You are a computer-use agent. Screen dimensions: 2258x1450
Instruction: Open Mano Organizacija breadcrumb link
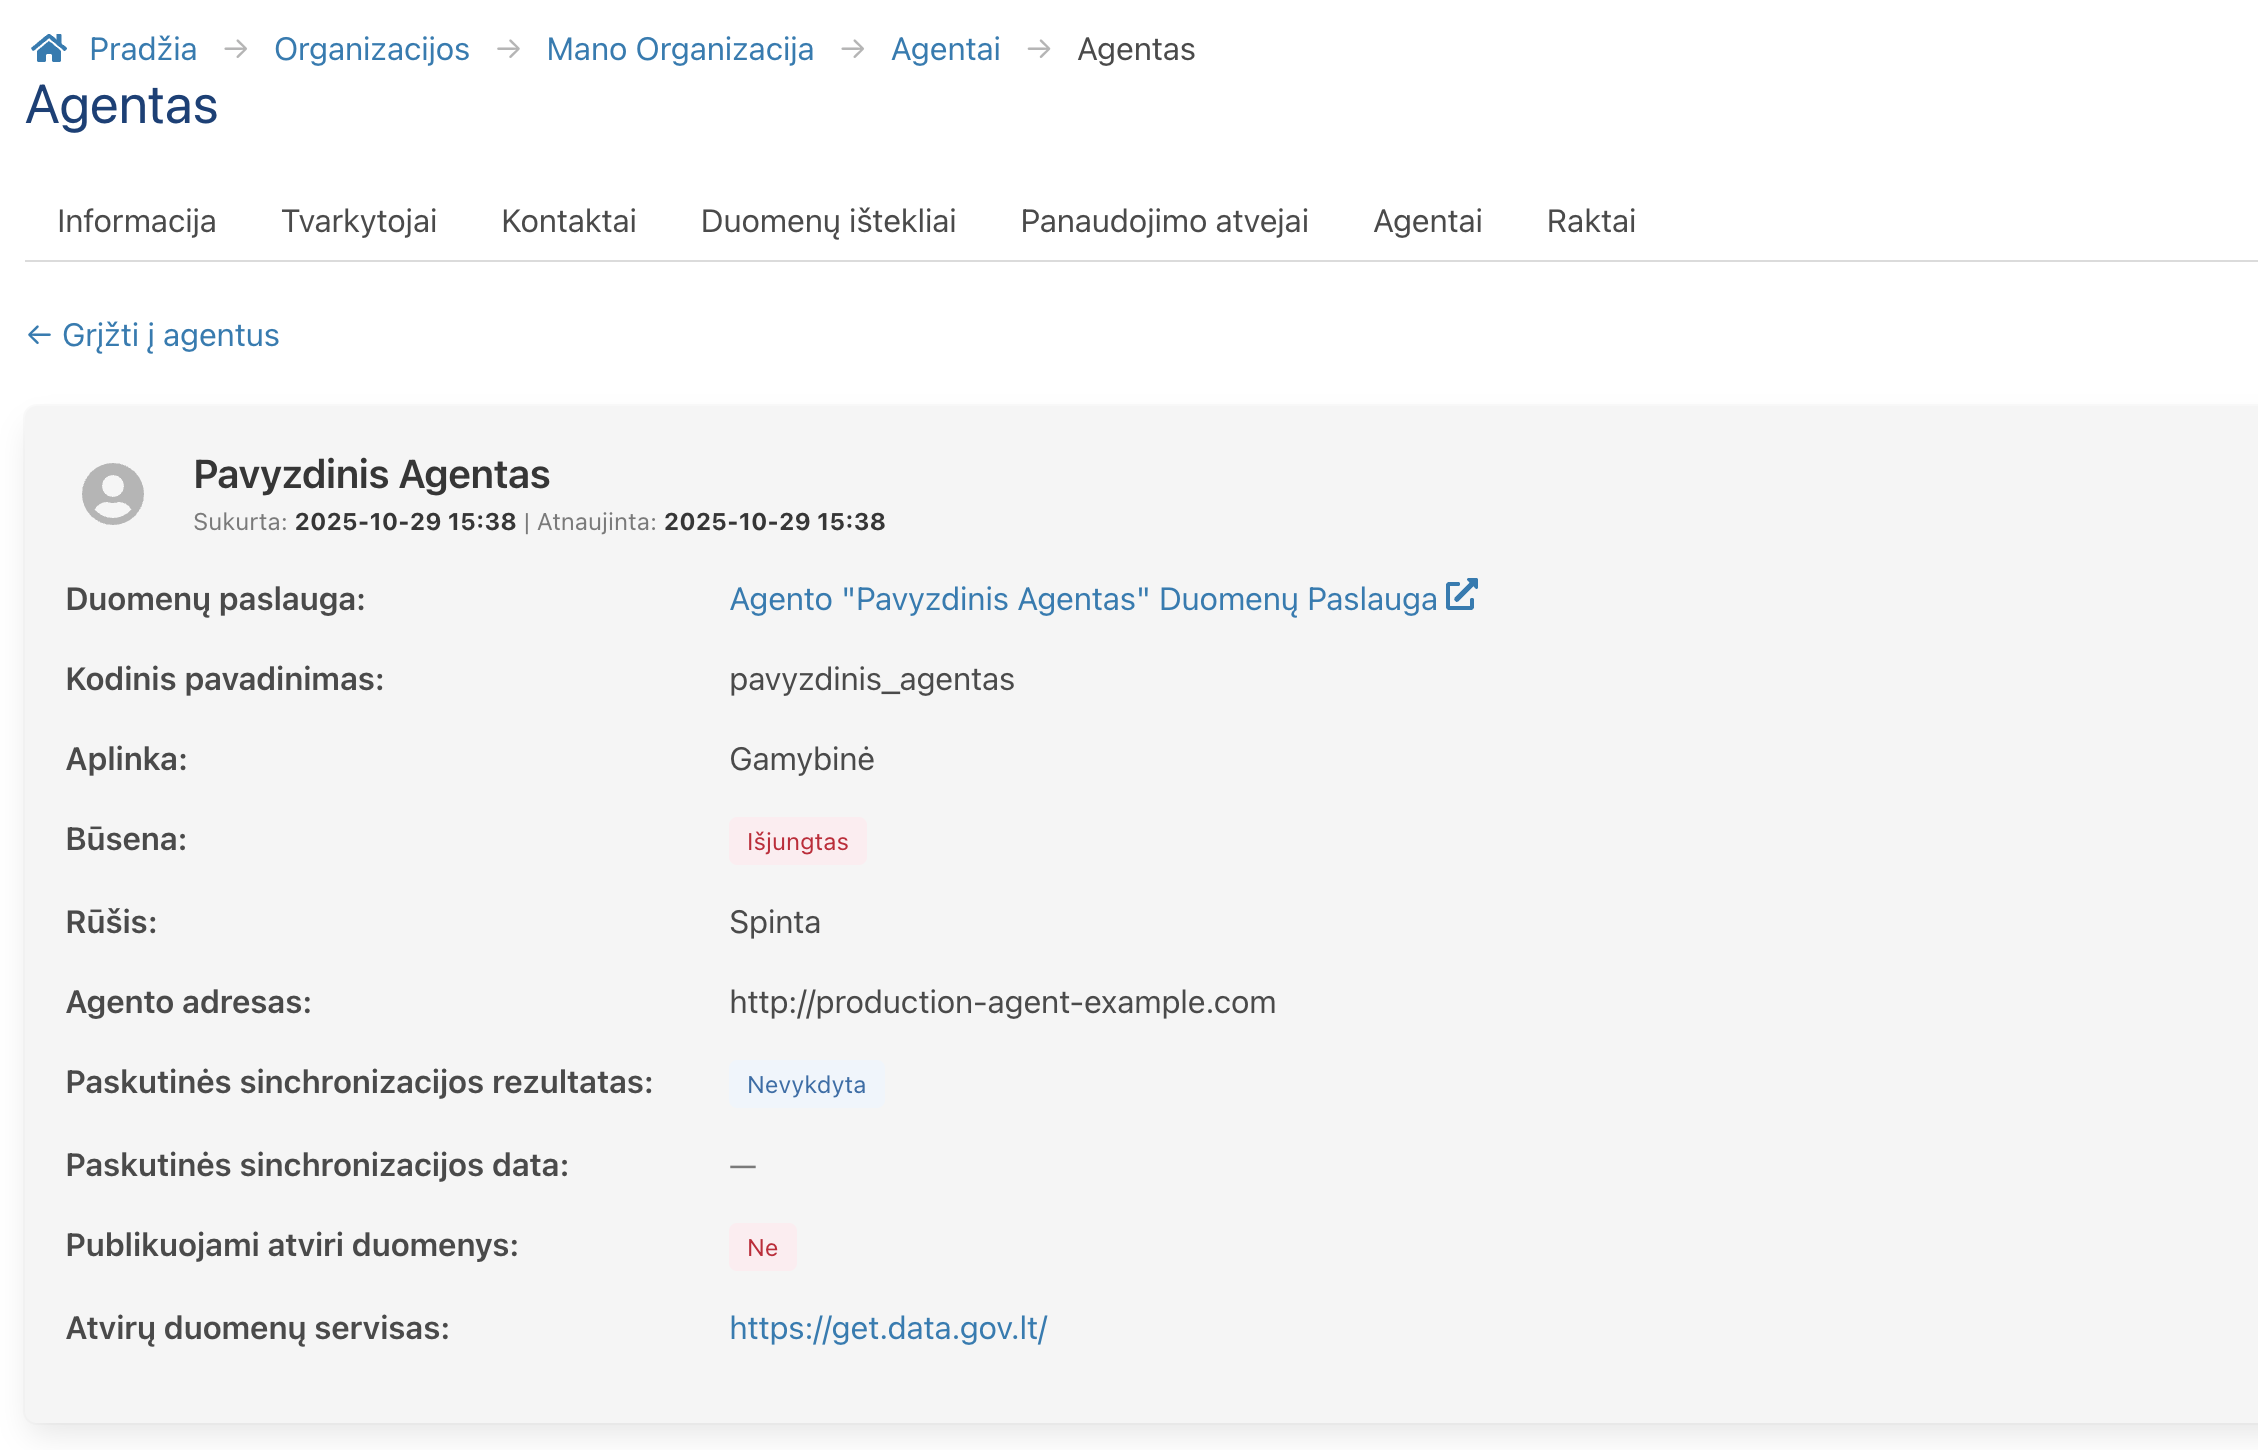(680, 49)
